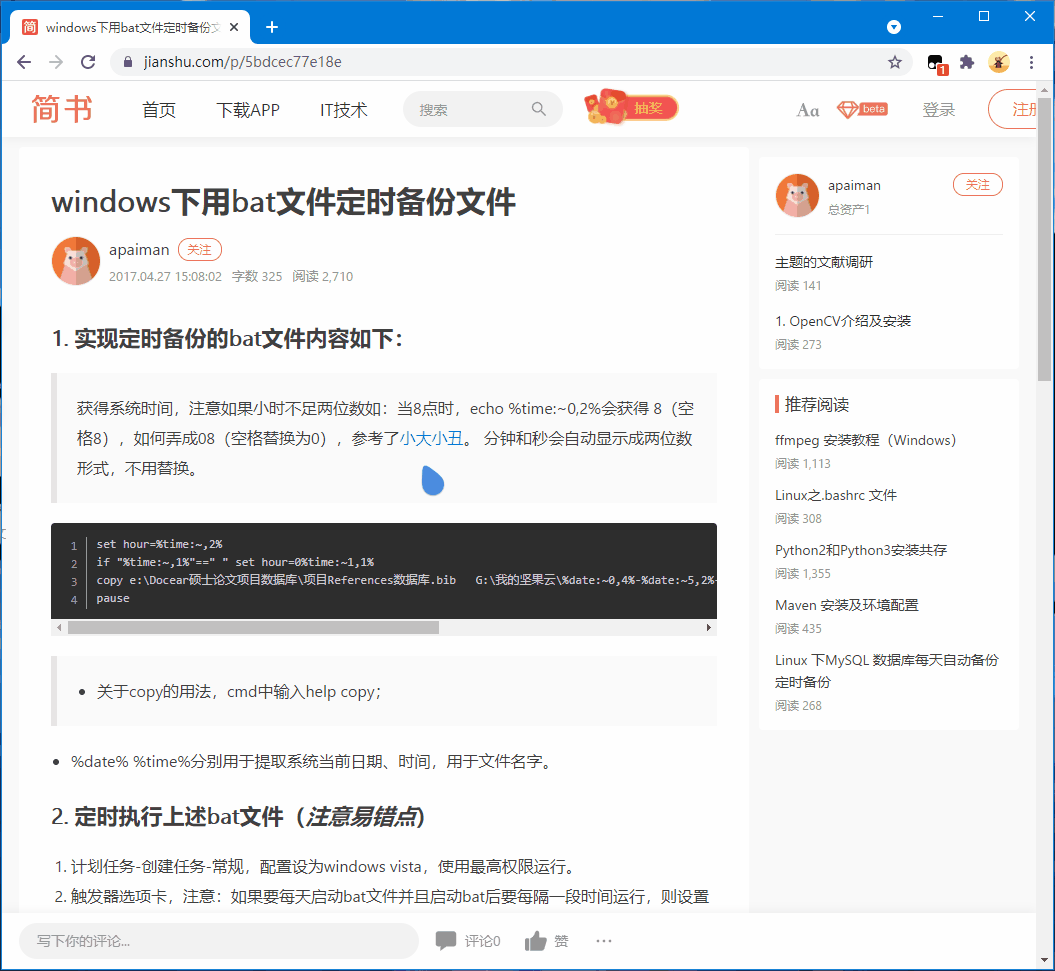
Task: Click the 阅读 2,710 read count
Action: pyautogui.click(x=322, y=277)
